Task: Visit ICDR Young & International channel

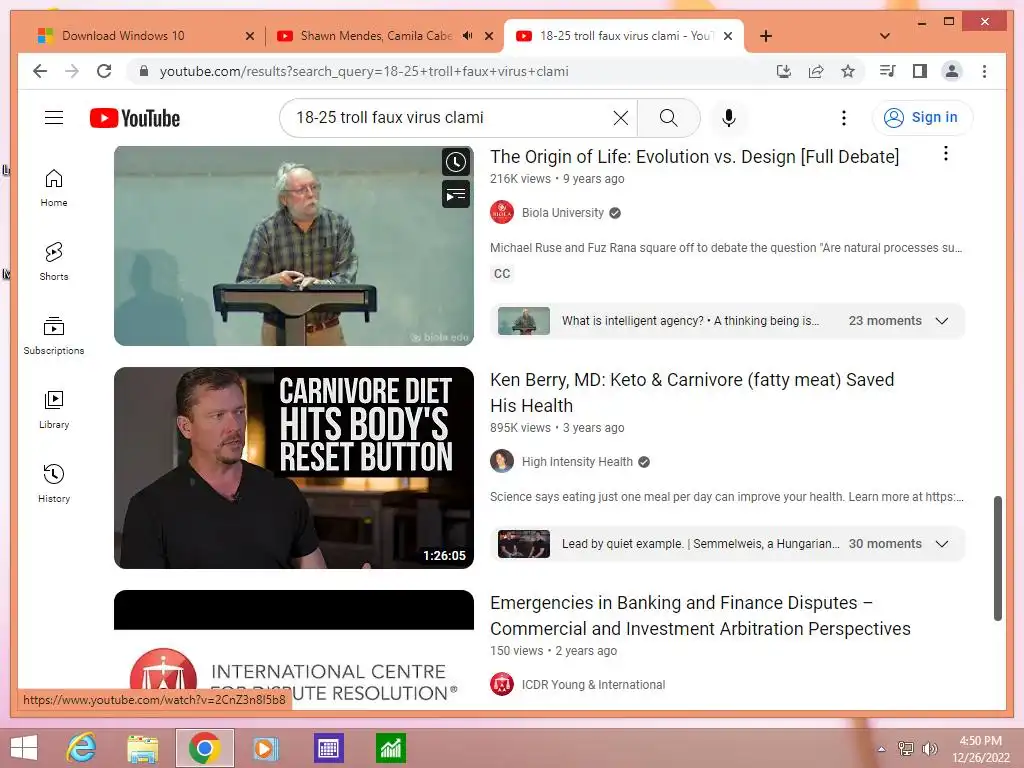Action: 593,684
